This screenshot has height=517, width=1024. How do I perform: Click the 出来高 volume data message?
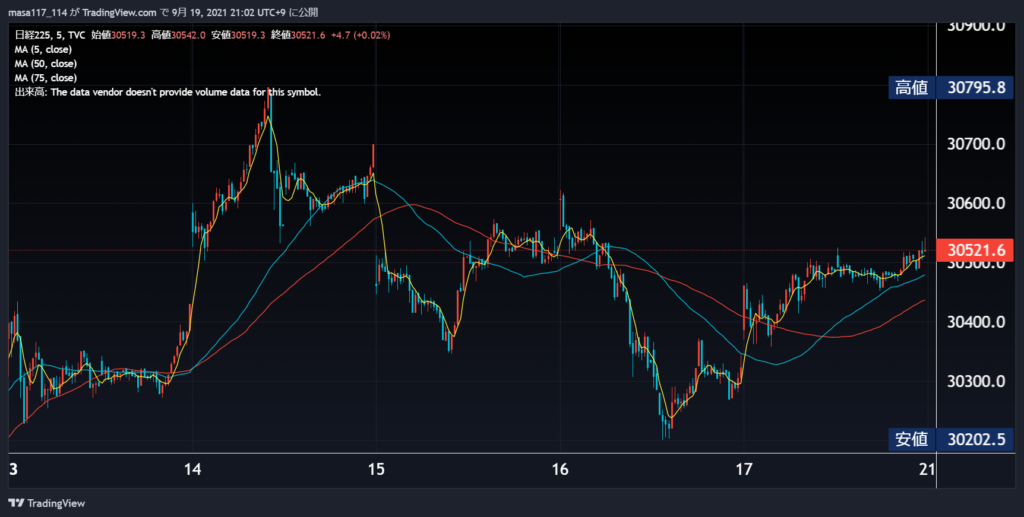(168, 93)
